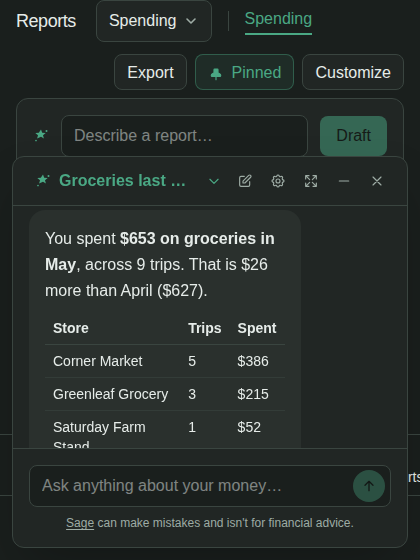Image resolution: width=420 pixels, height=560 pixels.
Task: Select the Greenleaf Grocery row name
Action: (110, 394)
